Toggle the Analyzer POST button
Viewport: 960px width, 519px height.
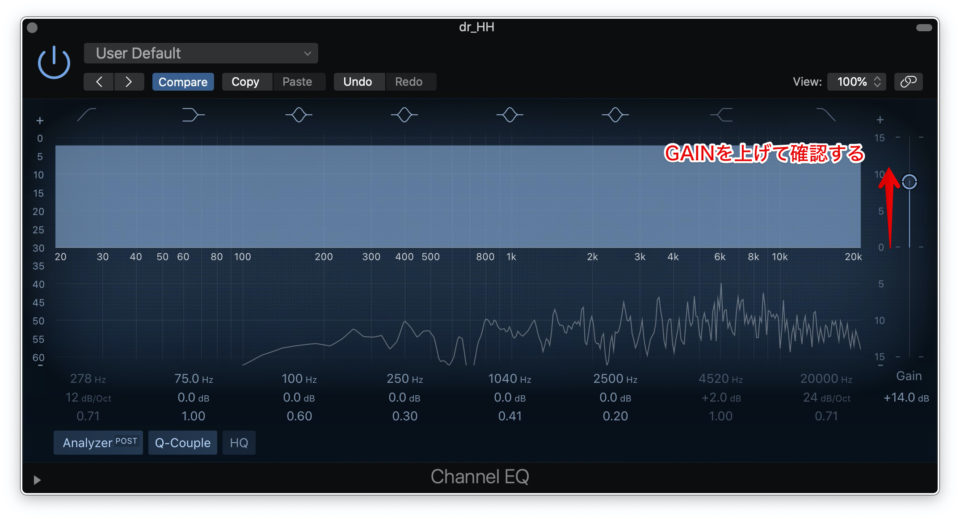coord(99,442)
